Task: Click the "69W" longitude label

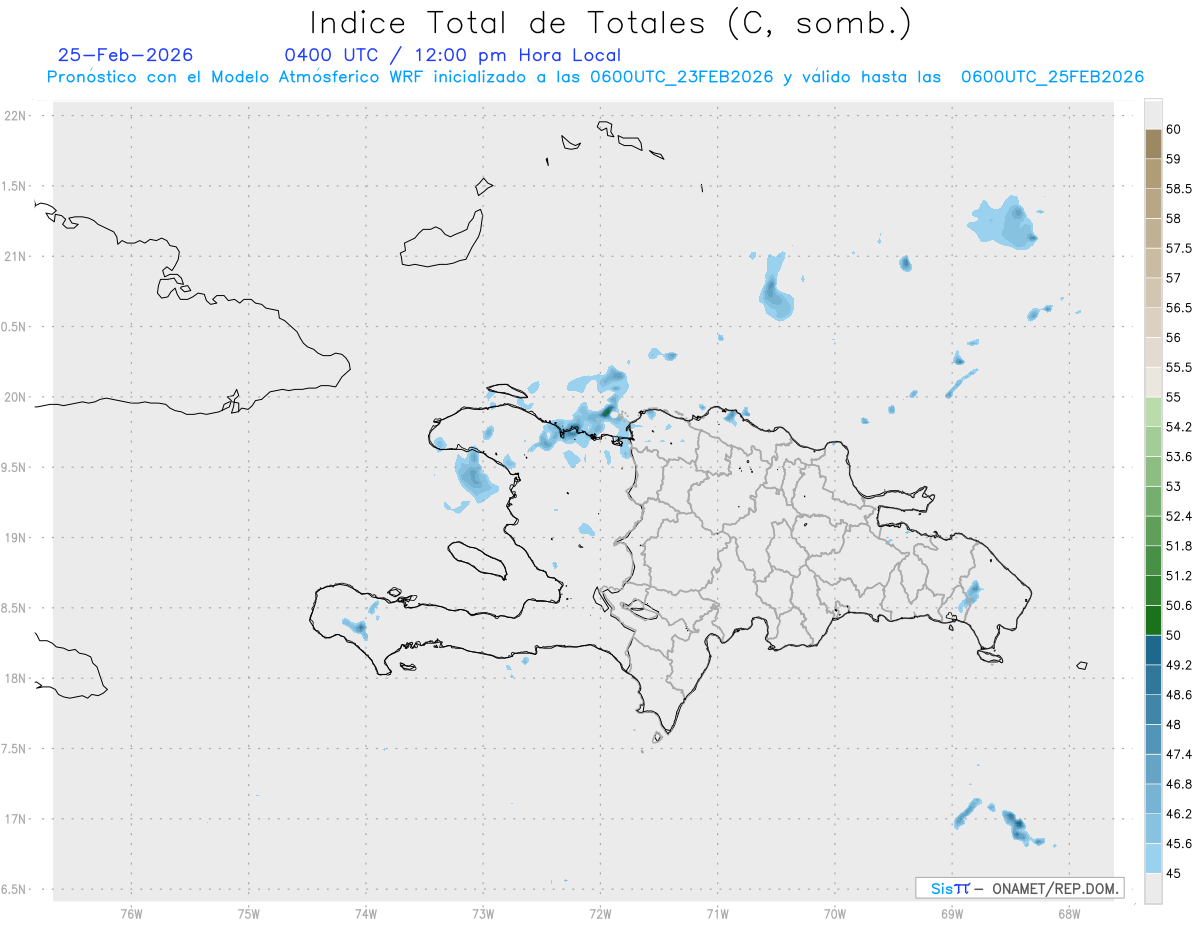Action: (x=952, y=913)
